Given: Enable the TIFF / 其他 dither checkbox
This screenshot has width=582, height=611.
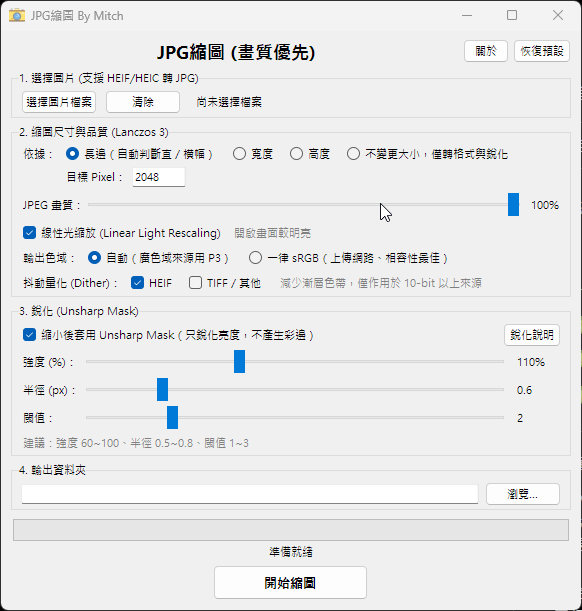Looking at the screenshot, I should click(x=195, y=283).
